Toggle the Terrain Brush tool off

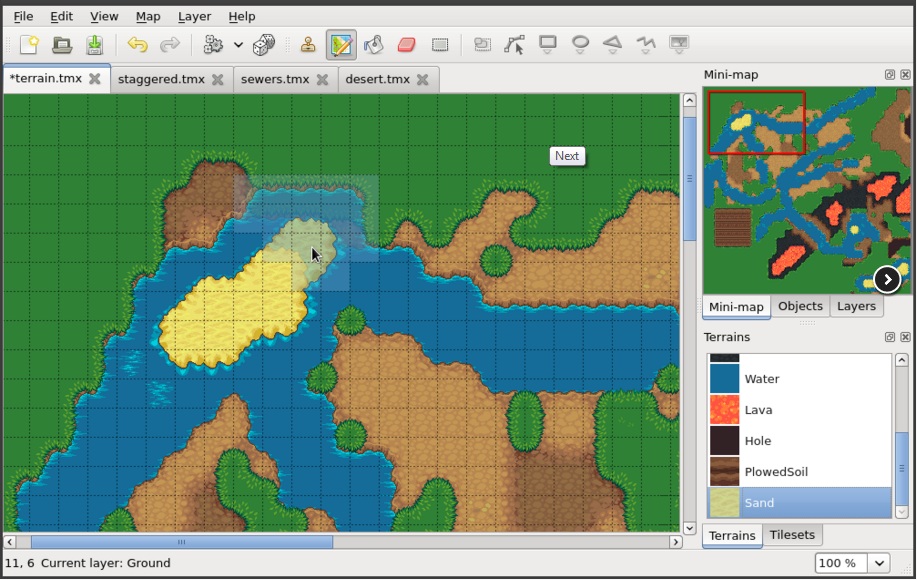(340, 44)
